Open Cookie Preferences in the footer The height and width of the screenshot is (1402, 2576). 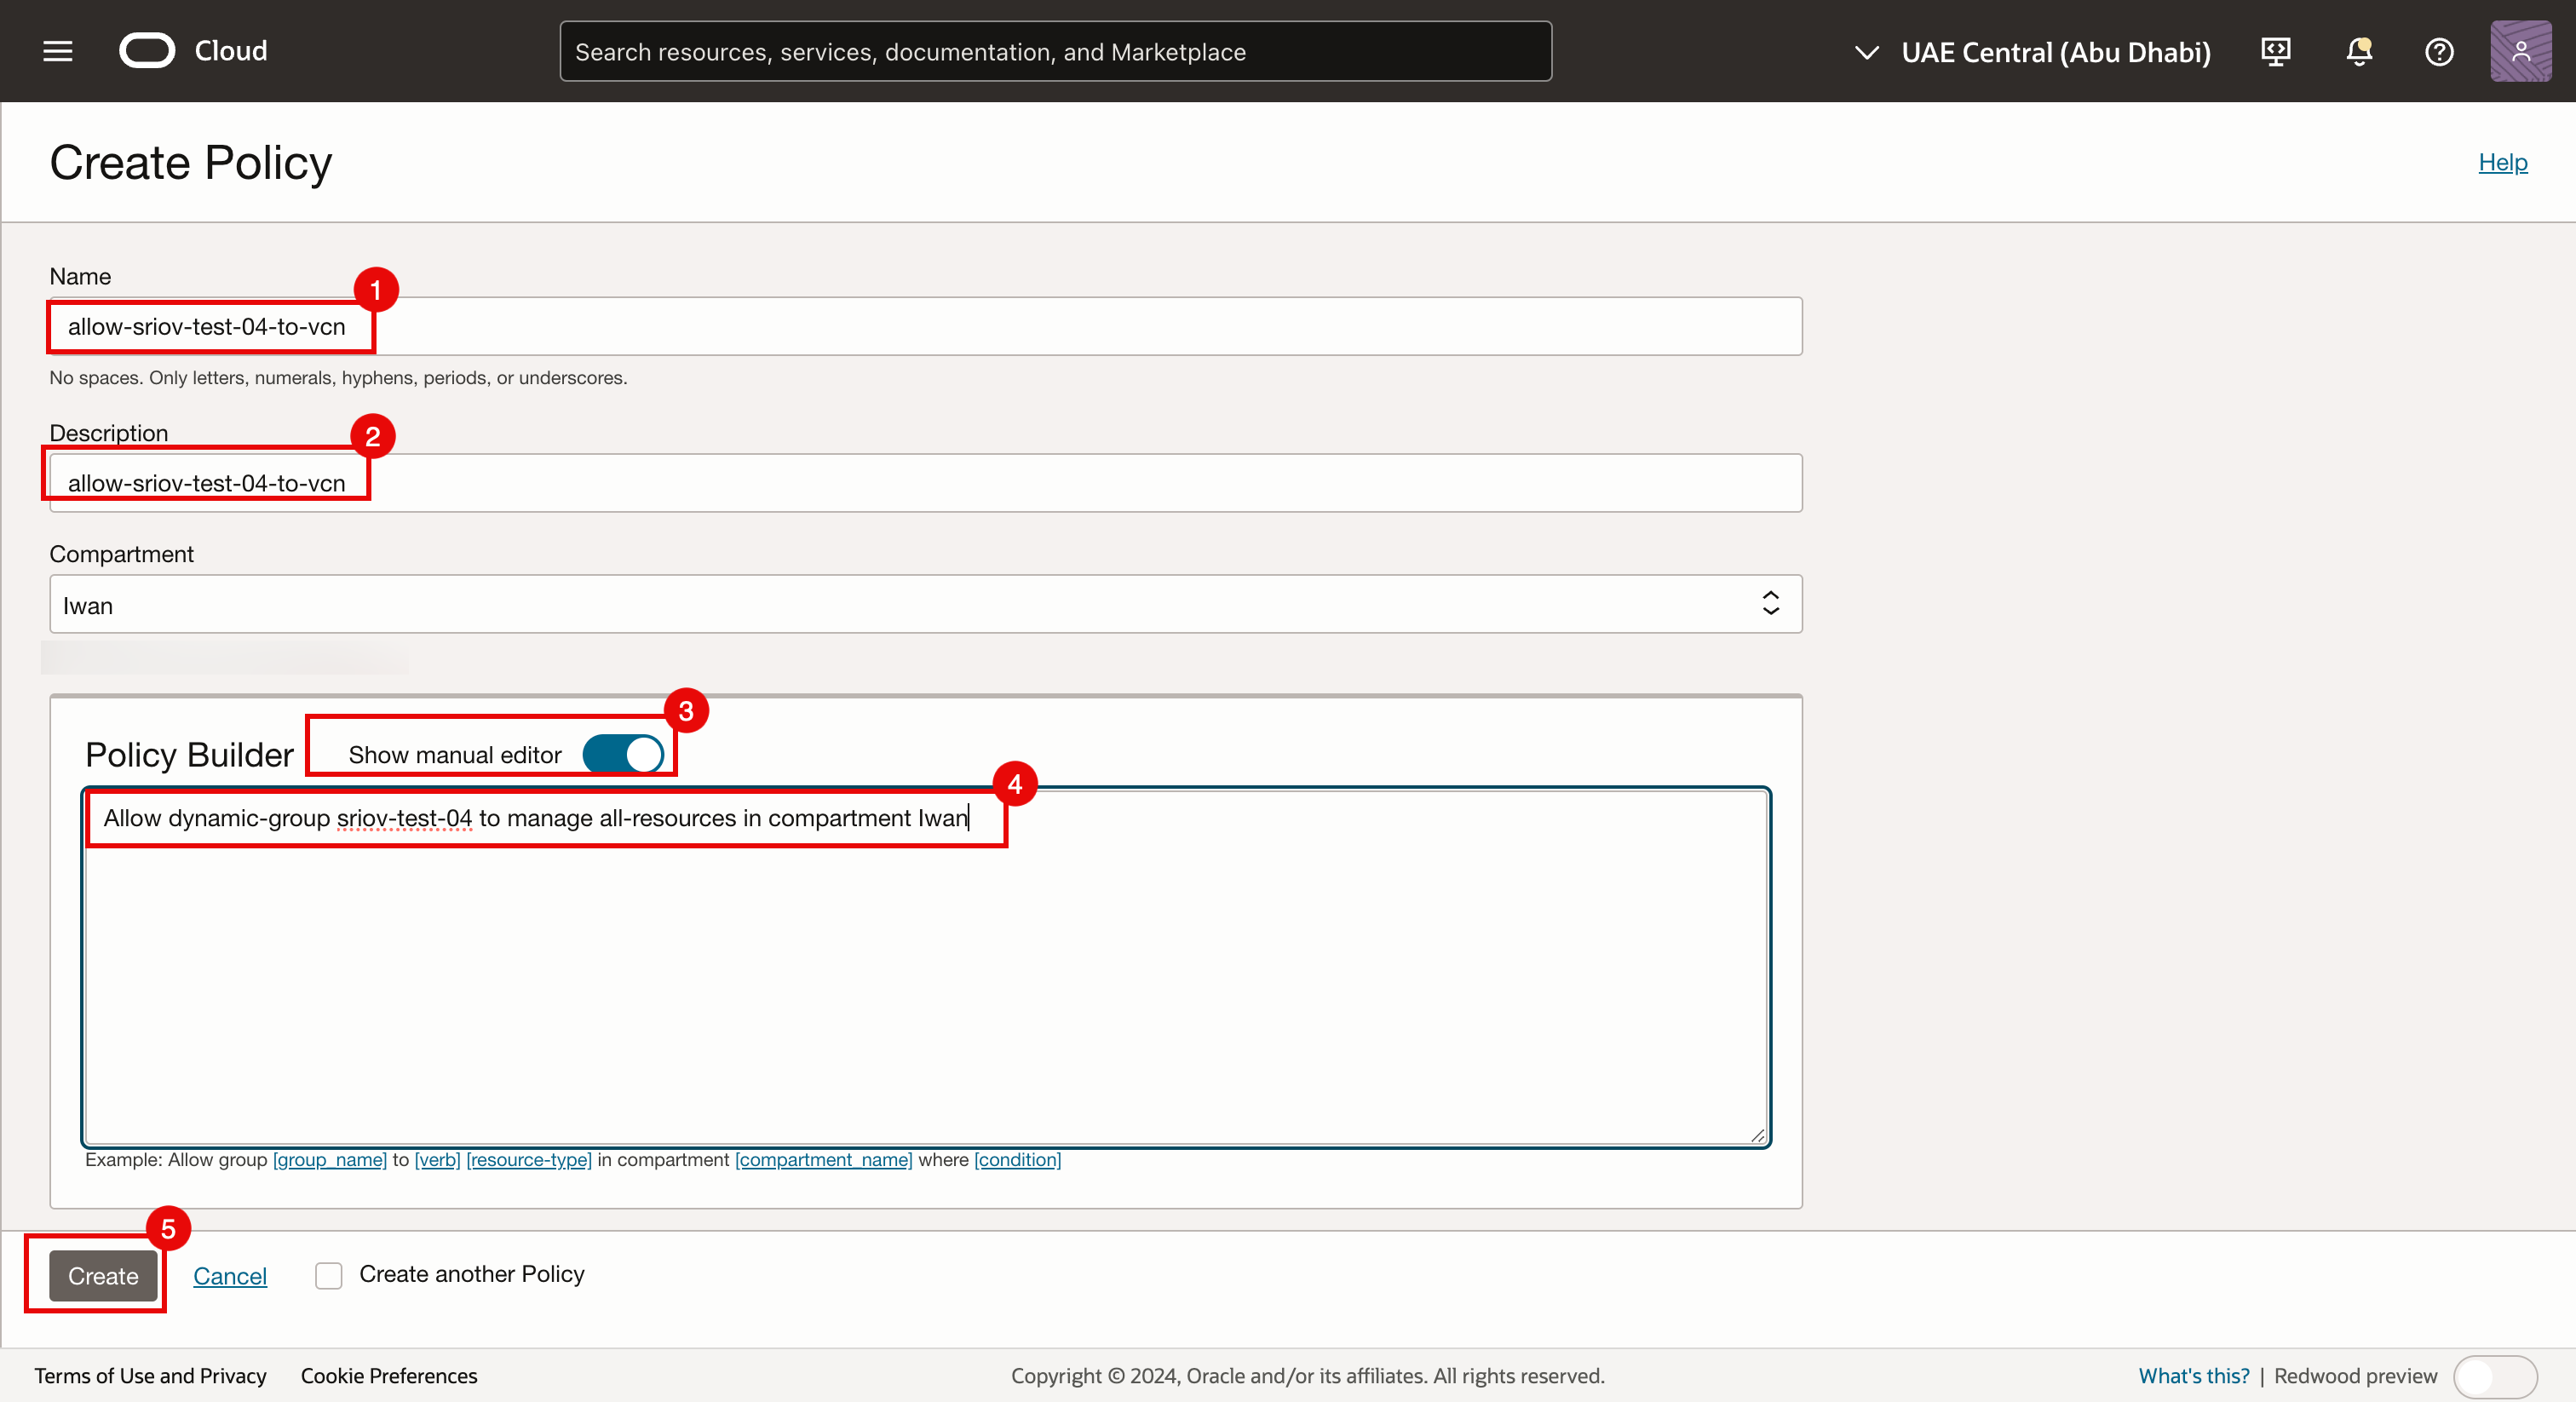pos(389,1376)
